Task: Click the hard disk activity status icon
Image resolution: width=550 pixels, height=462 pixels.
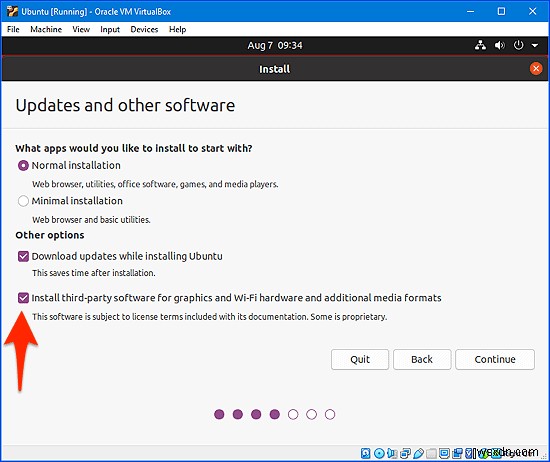Action: pos(365,453)
